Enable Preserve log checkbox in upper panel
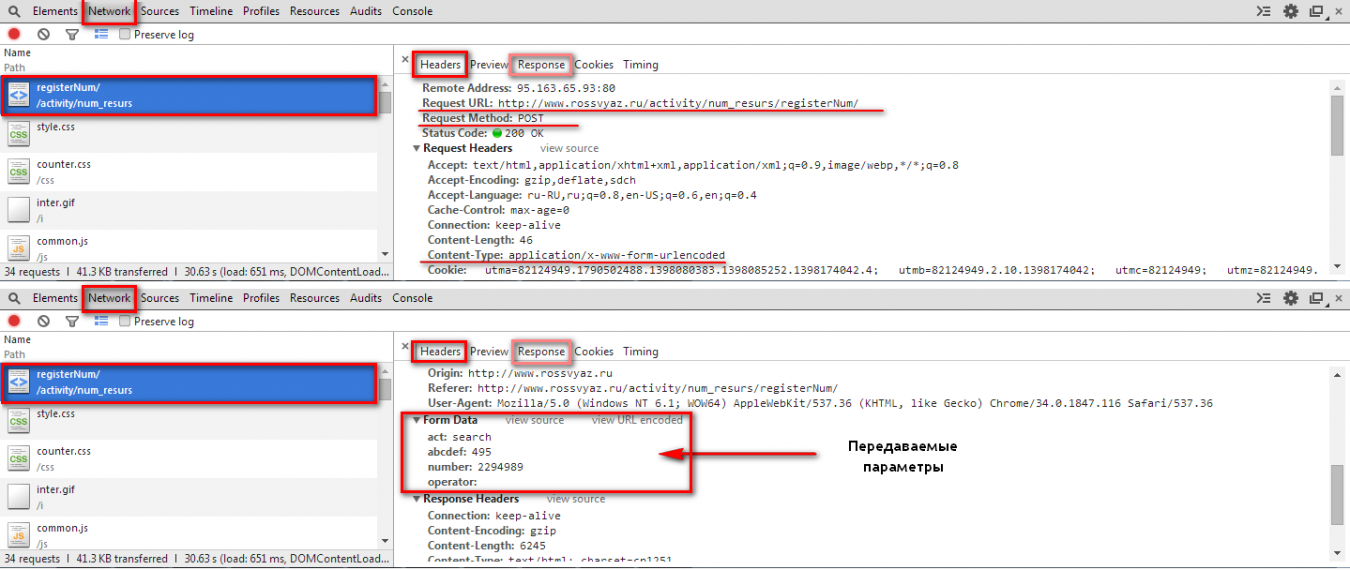The image size is (1350, 570). tap(125, 34)
